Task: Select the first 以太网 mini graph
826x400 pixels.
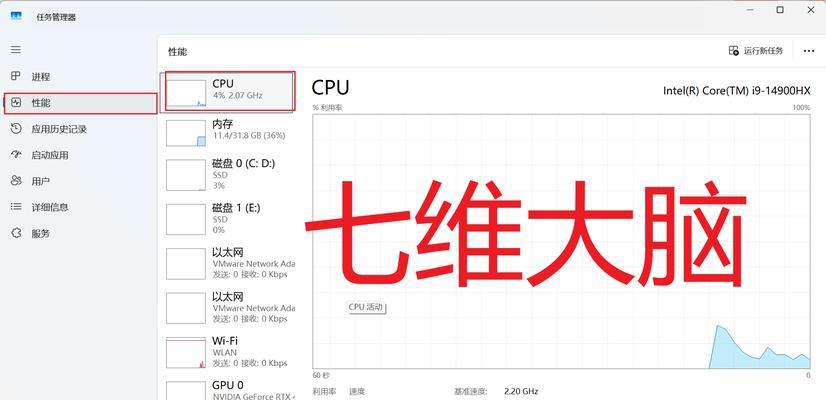Action: click(186, 264)
